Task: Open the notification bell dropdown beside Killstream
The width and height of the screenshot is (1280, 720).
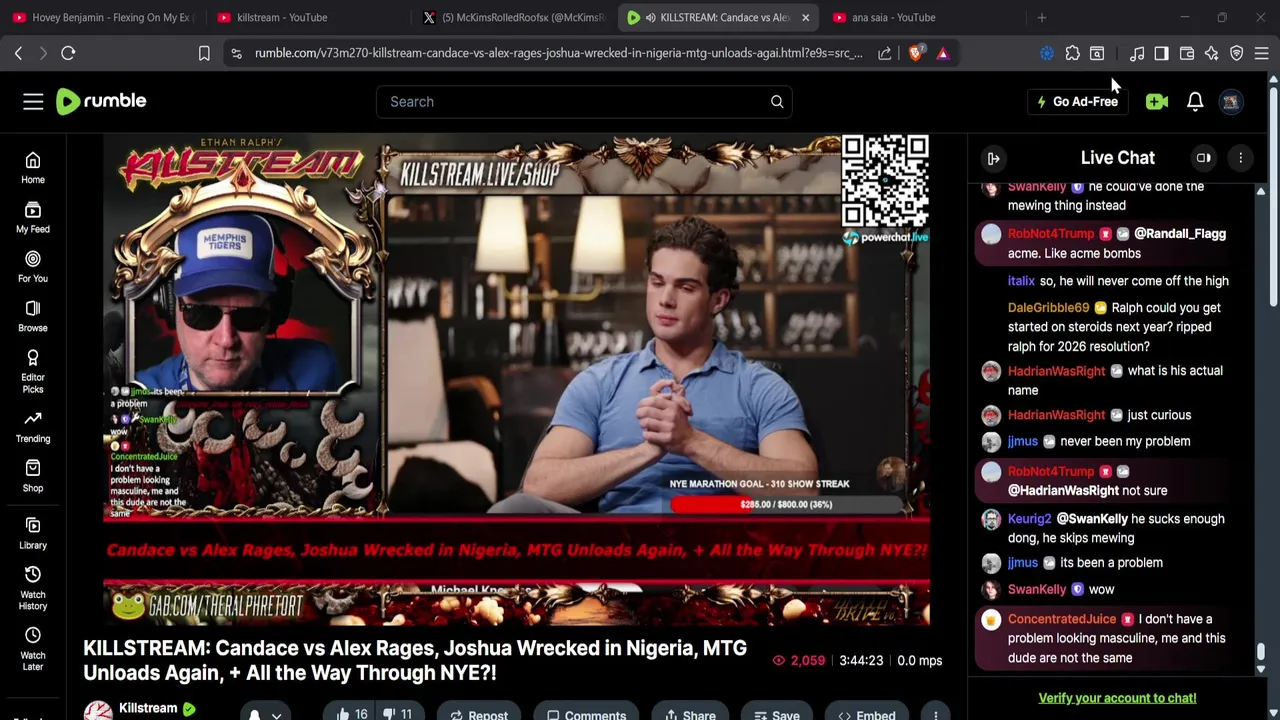Action: tap(265, 714)
